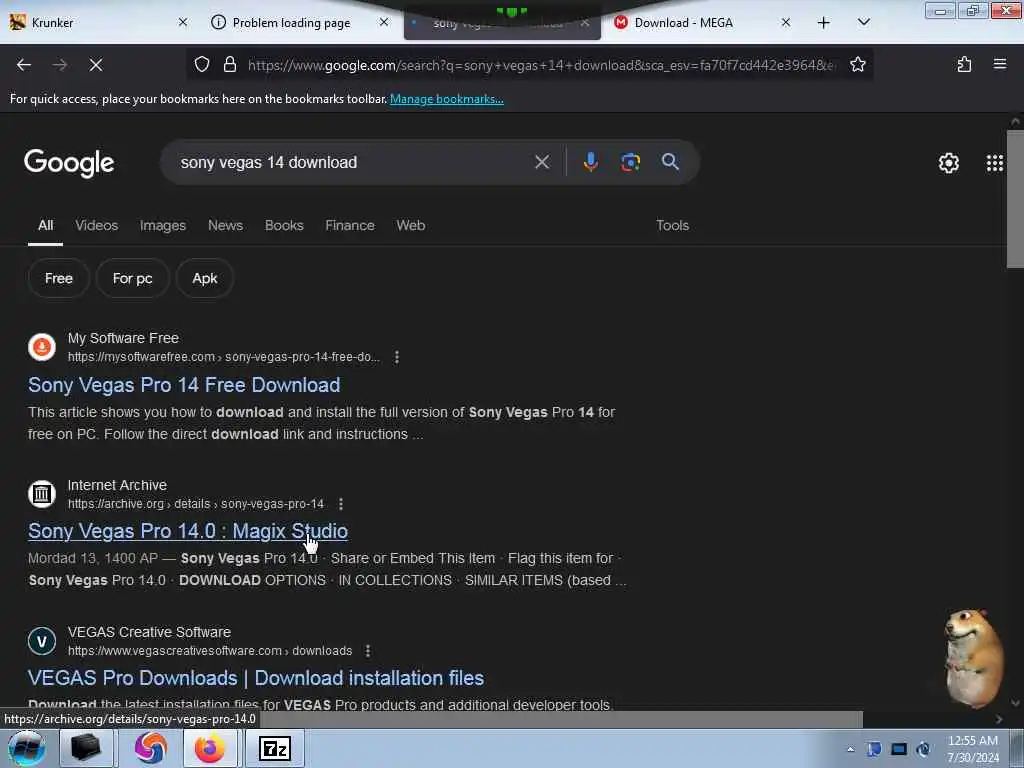Screen dimensions: 1024x768
Task: Open Google quick settings gear icon
Action: pos(948,163)
